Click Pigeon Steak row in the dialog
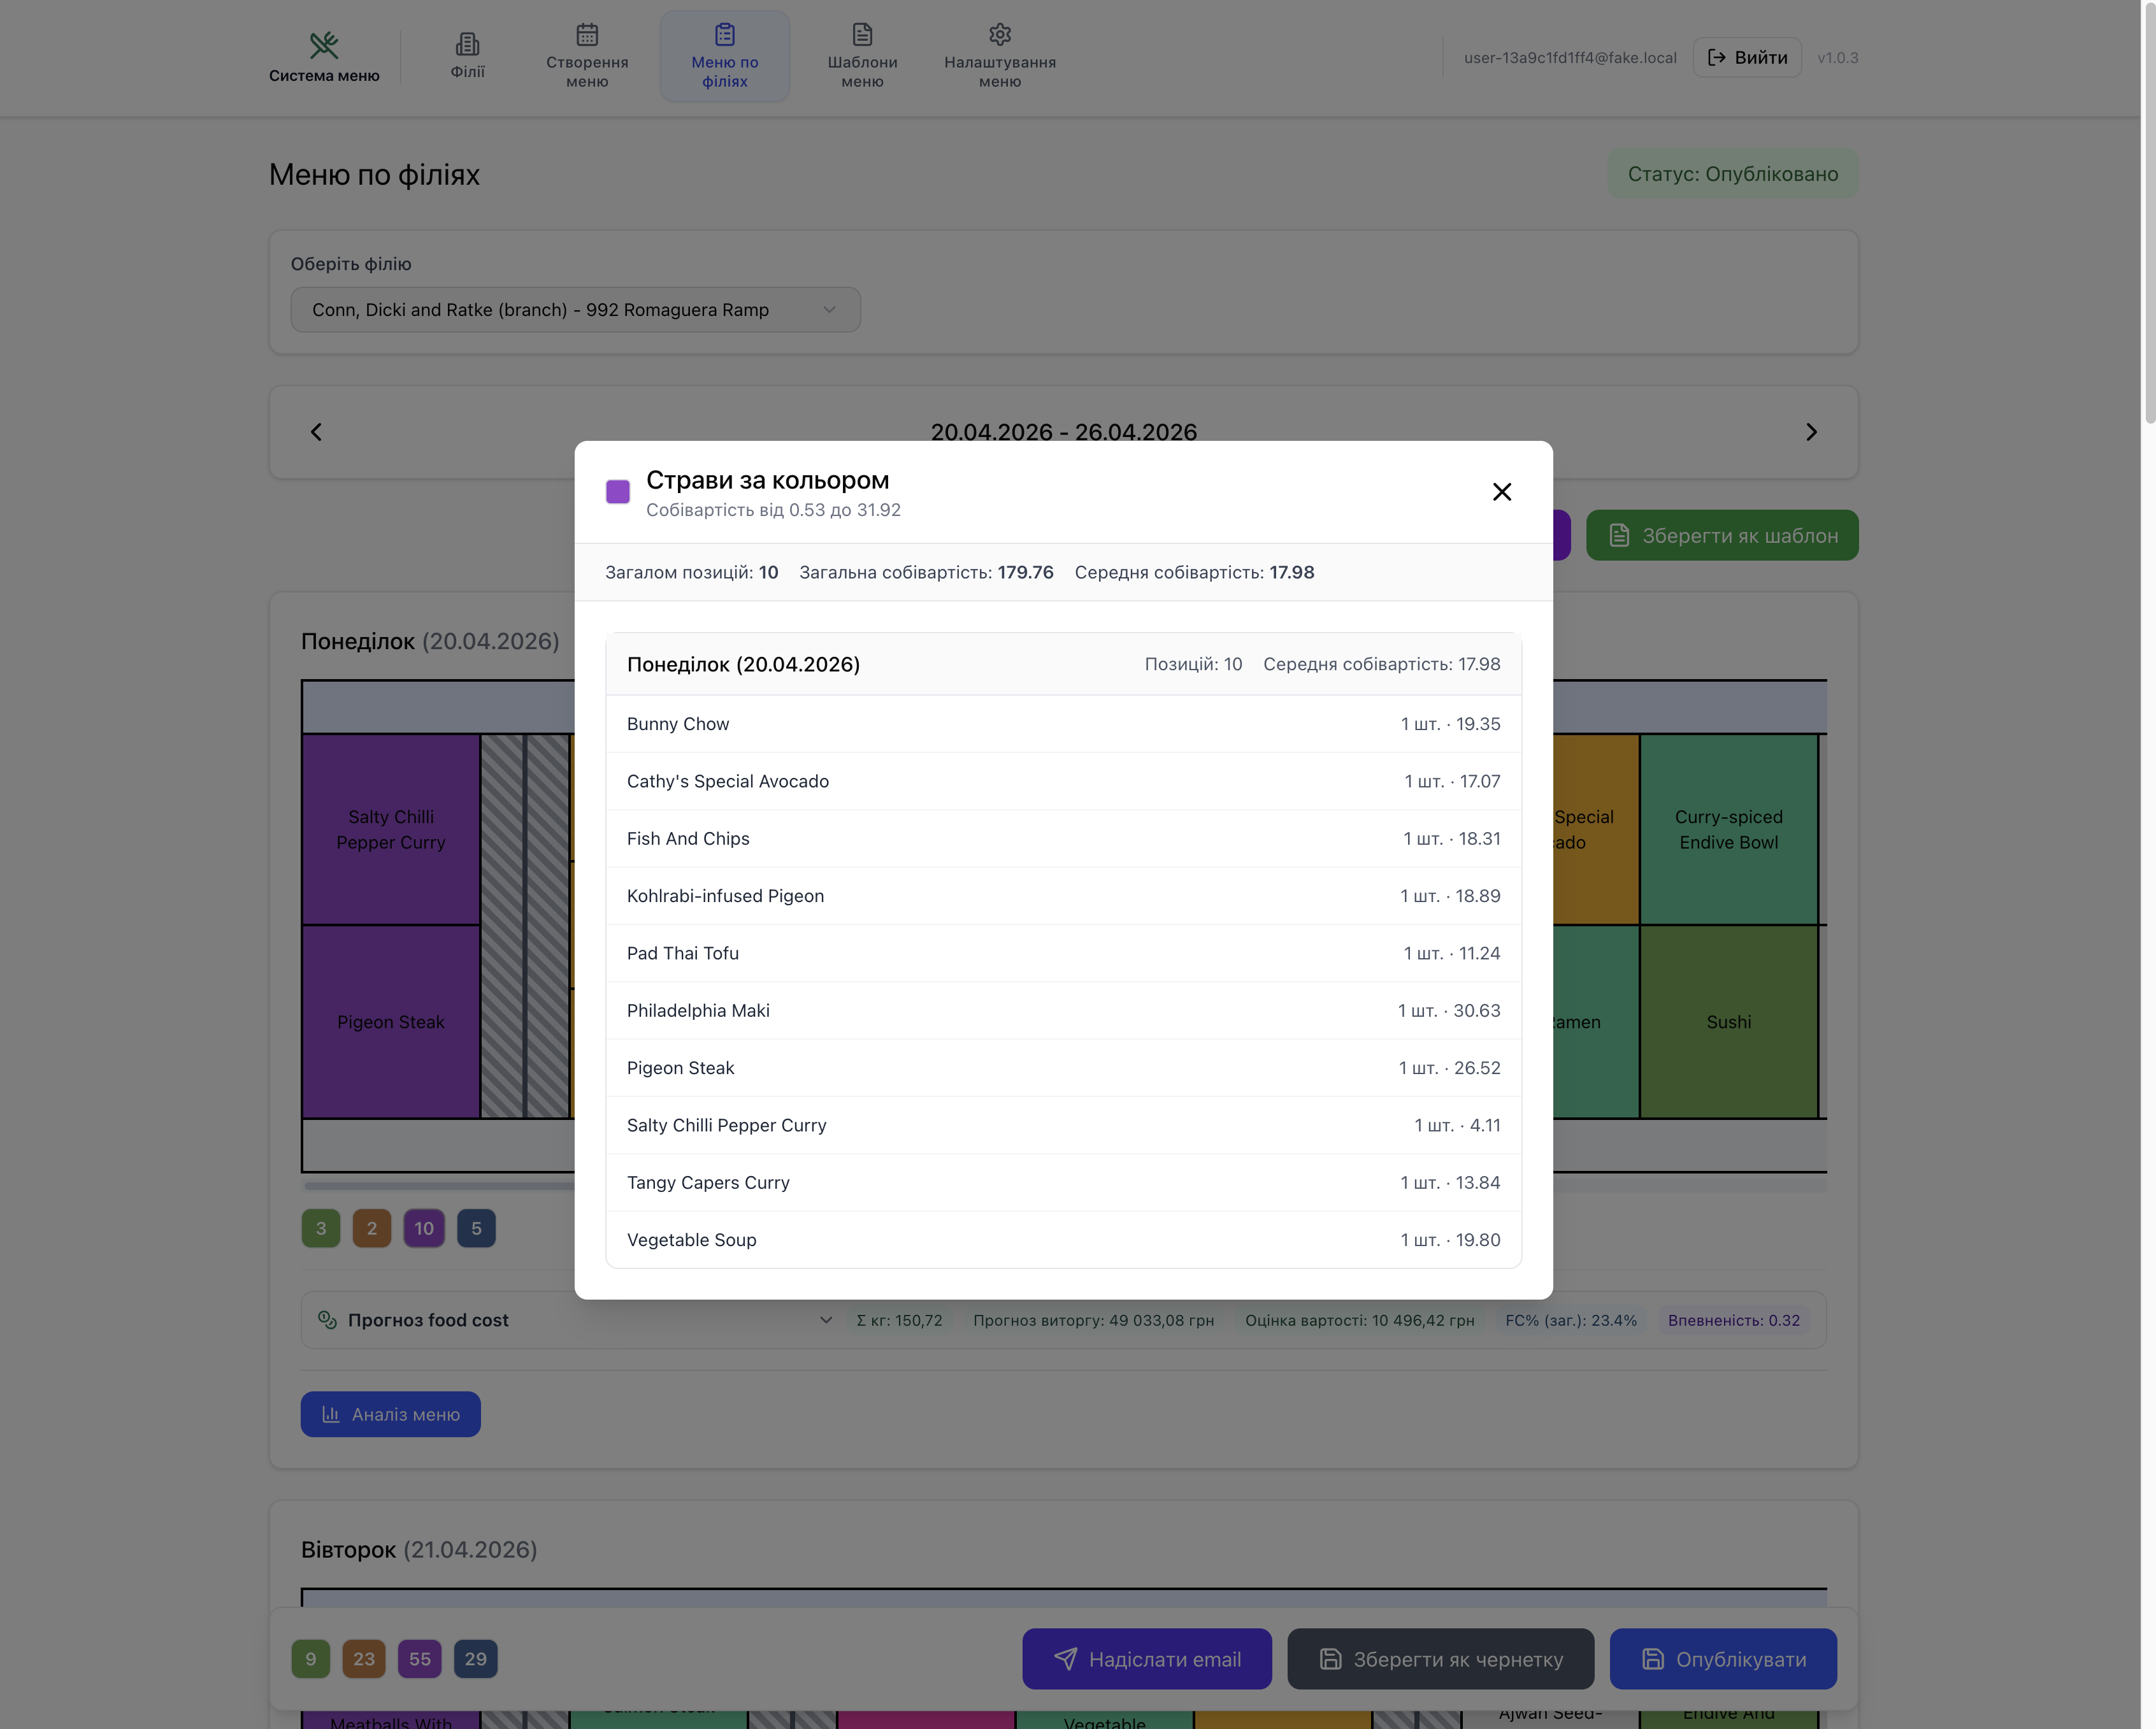The image size is (2156, 1729). pos(1064,1068)
